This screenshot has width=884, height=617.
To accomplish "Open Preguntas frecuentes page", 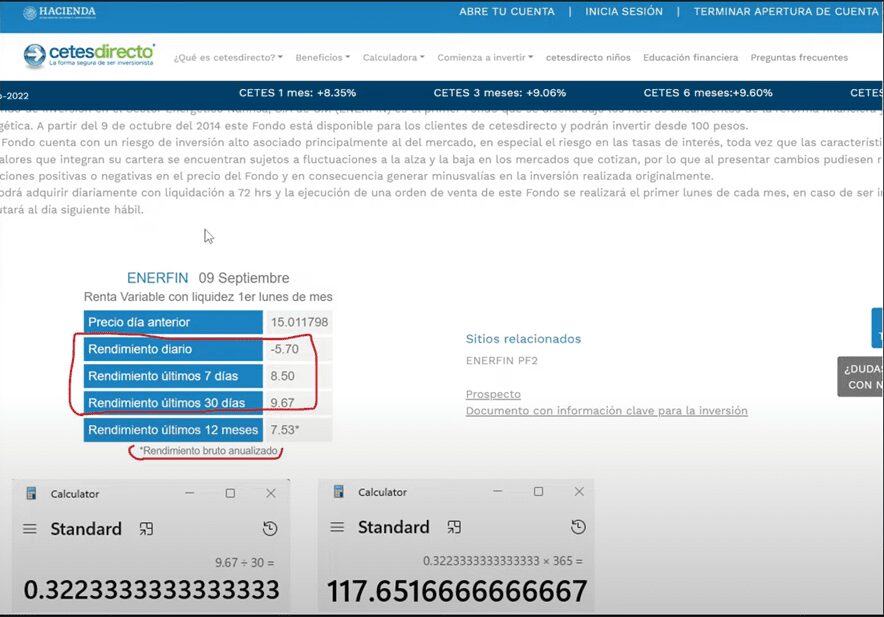I will [x=799, y=58].
